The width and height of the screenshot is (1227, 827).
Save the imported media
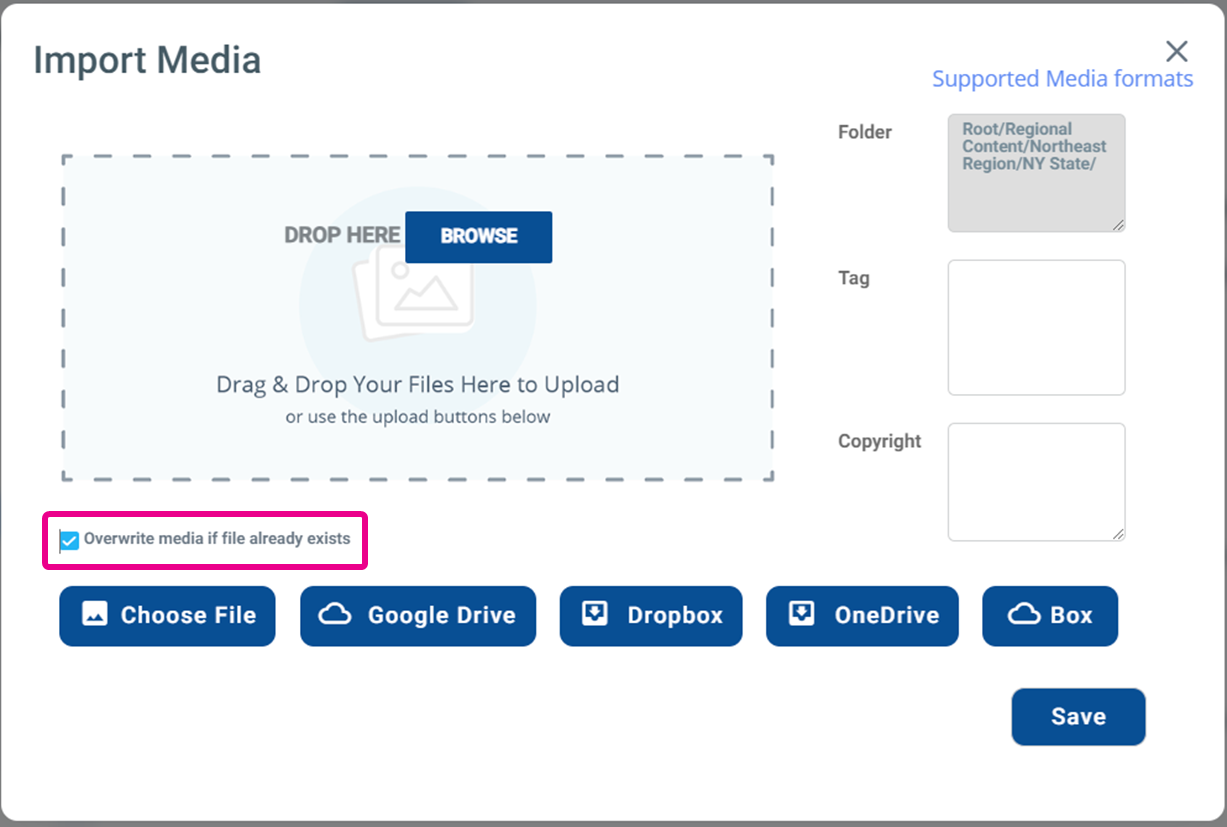(x=1078, y=717)
